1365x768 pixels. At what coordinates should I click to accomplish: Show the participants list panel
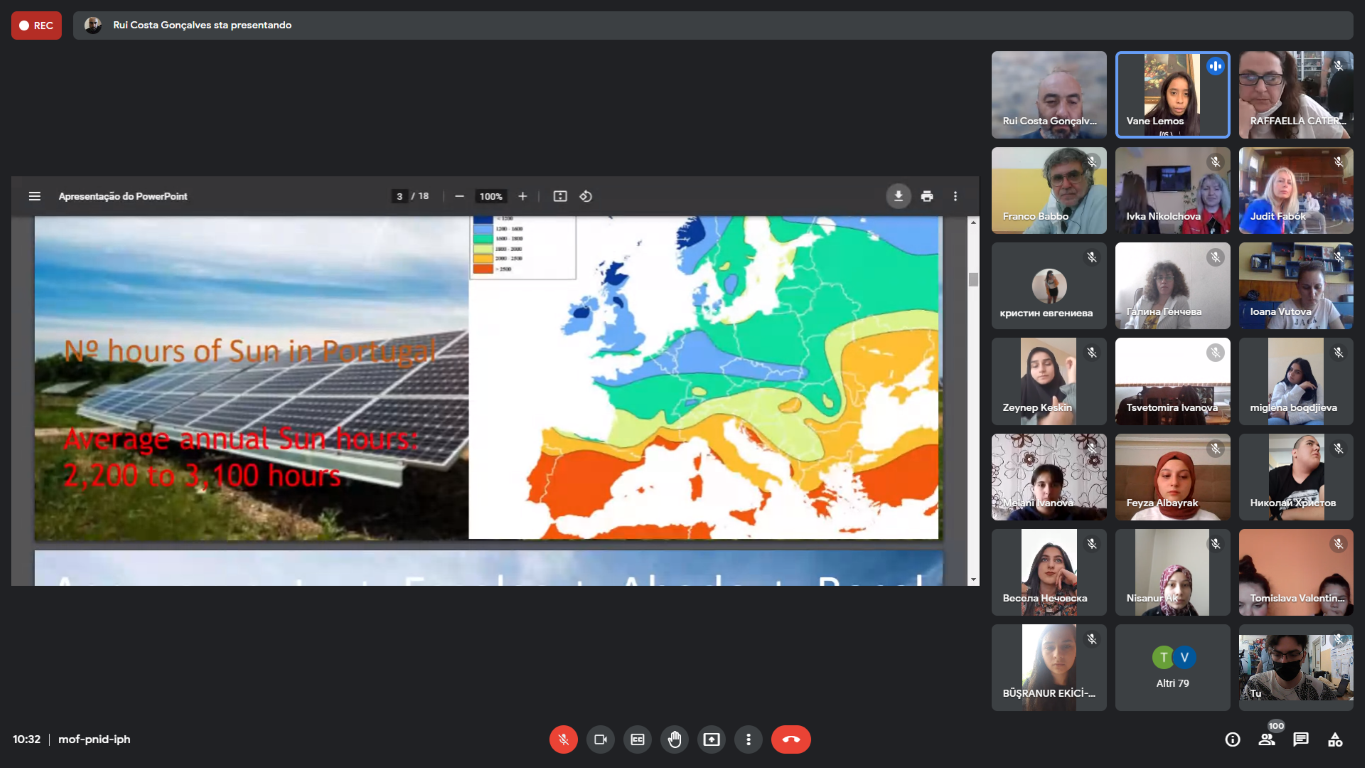(1267, 739)
